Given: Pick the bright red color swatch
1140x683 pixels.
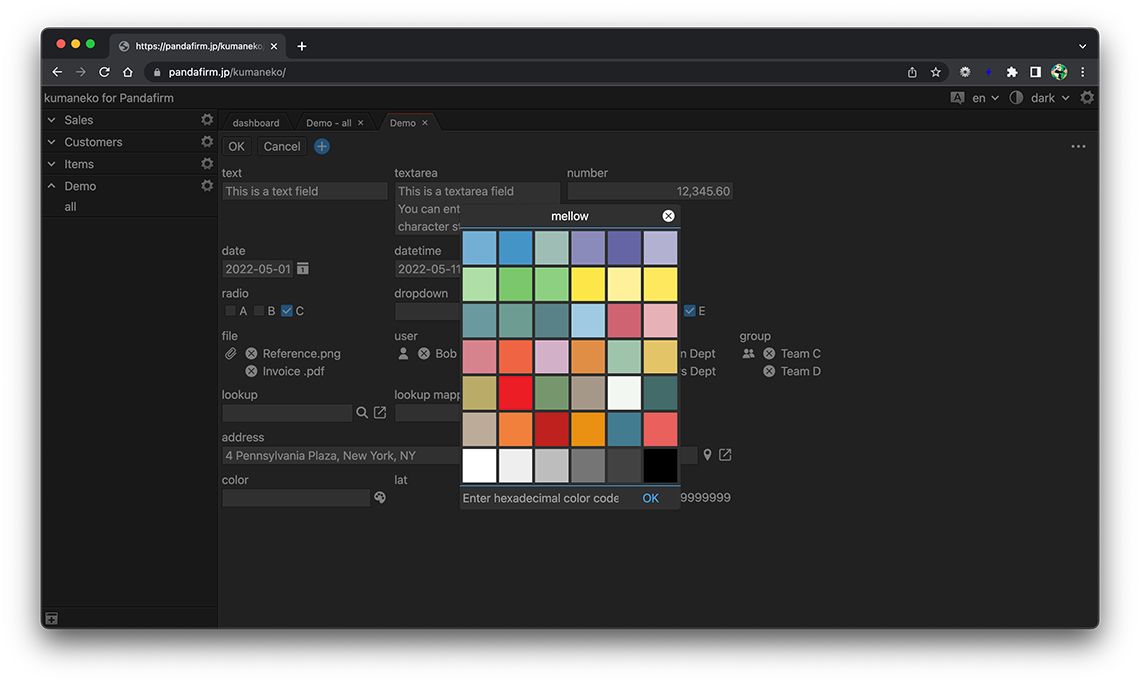Looking at the screenshot, I should click(x=515, y=393).
